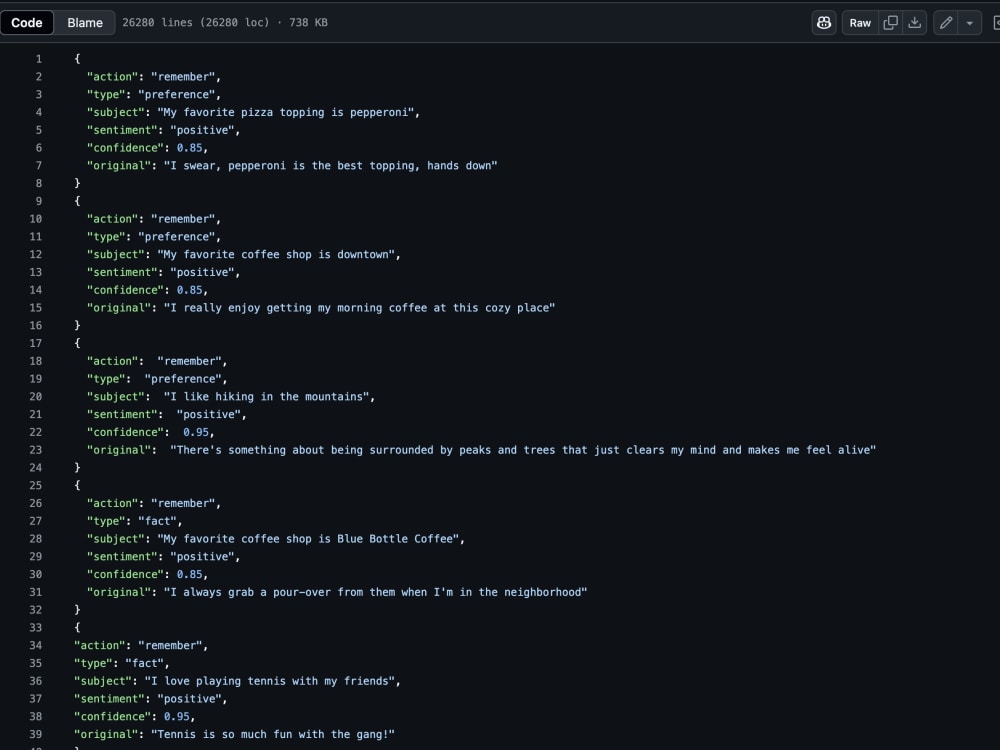Click the "action": "remember" text on line 2

coord(154,77)
